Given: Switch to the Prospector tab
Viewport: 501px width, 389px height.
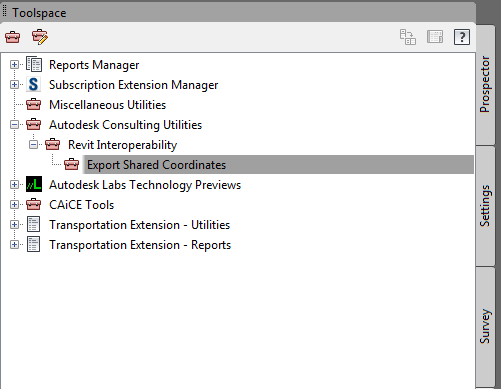Looking at the screenshot, I should point(485,84).
